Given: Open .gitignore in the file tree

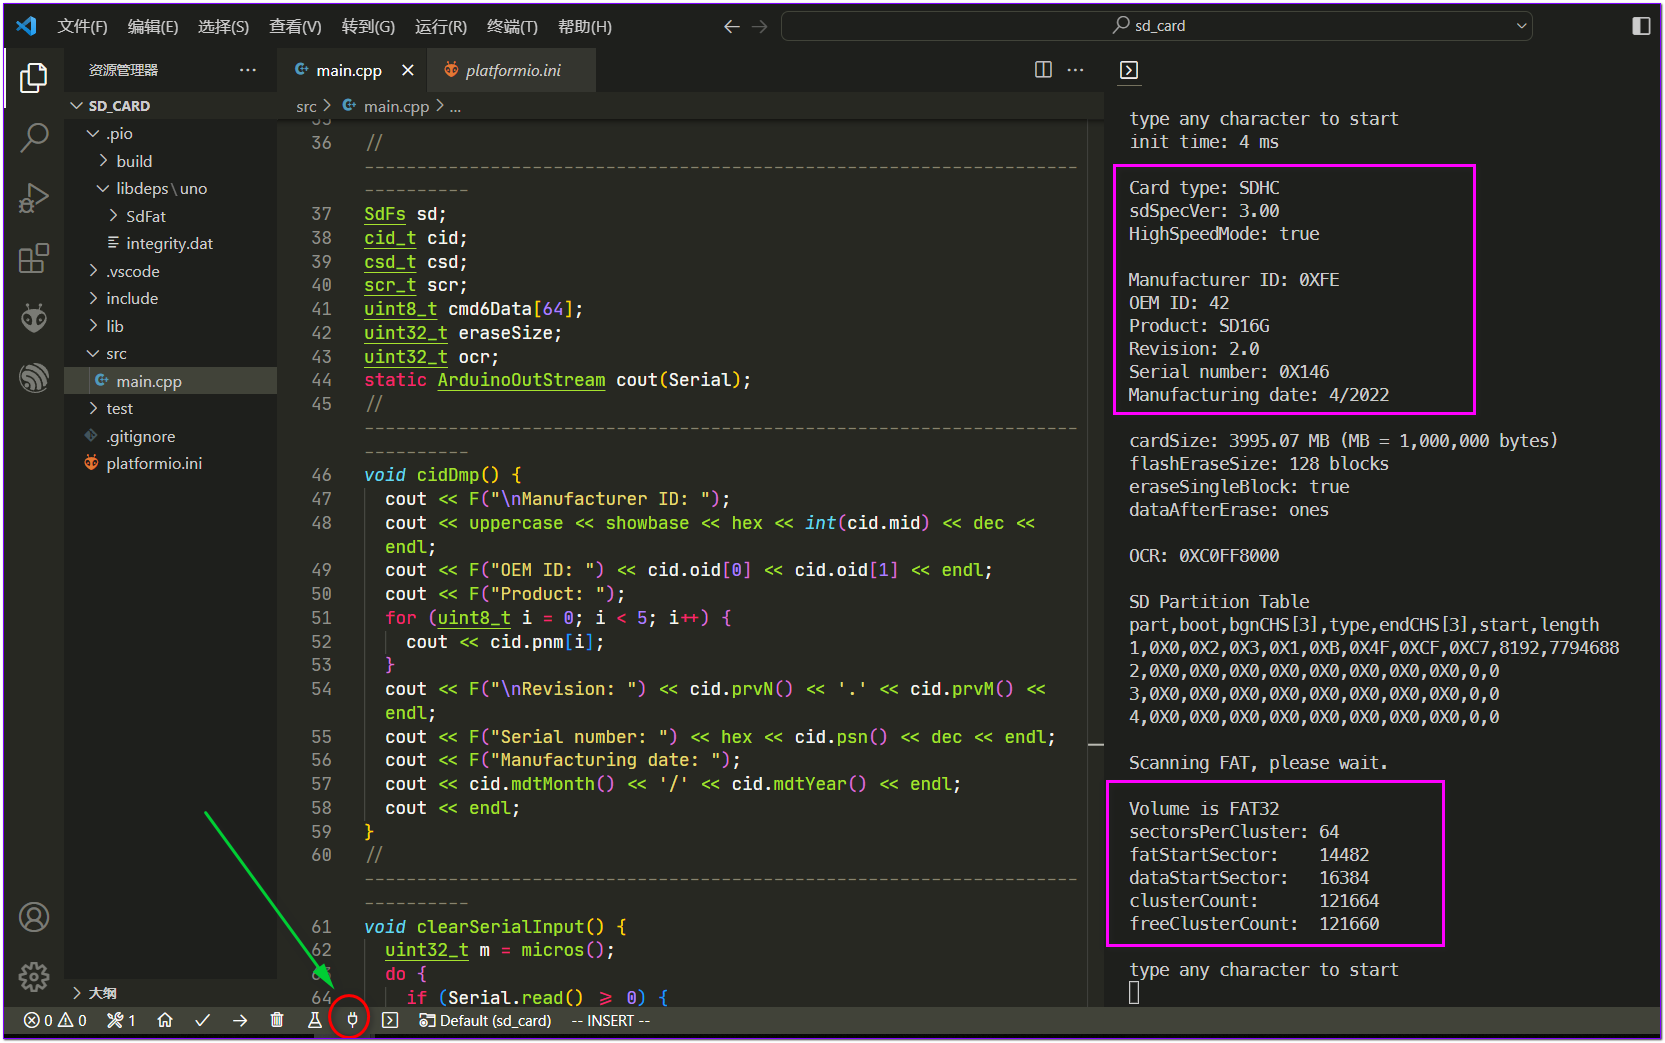Looking at the screenshot, I should pos(170,436).
